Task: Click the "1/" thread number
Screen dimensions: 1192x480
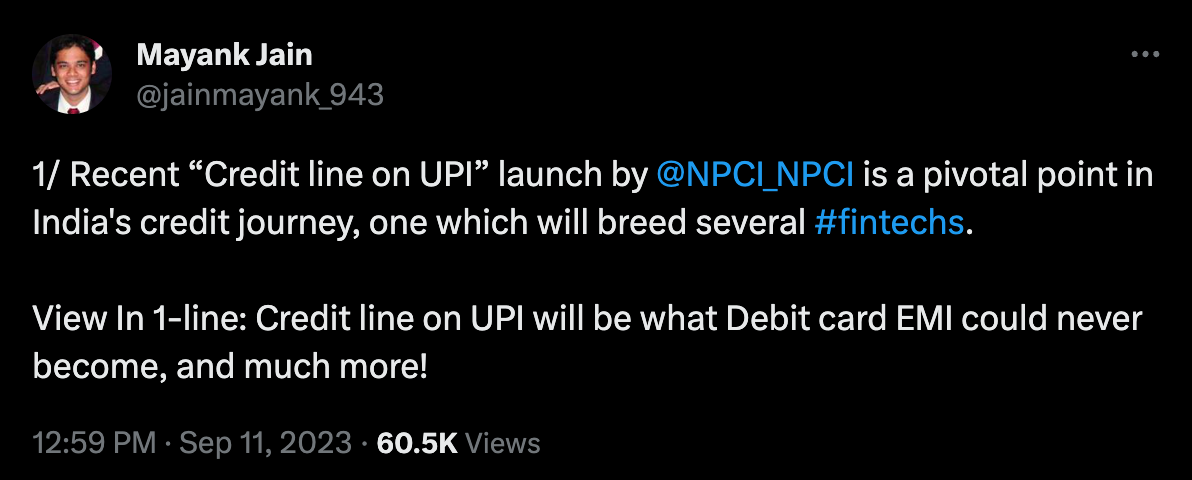Action: coord(47,176)
